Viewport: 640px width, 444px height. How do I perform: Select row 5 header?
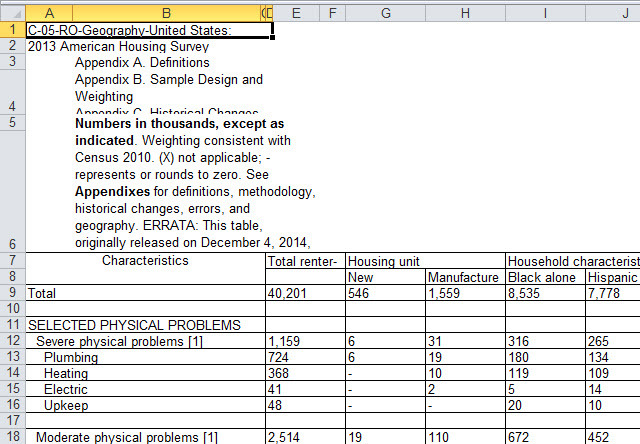coord(13,122)
